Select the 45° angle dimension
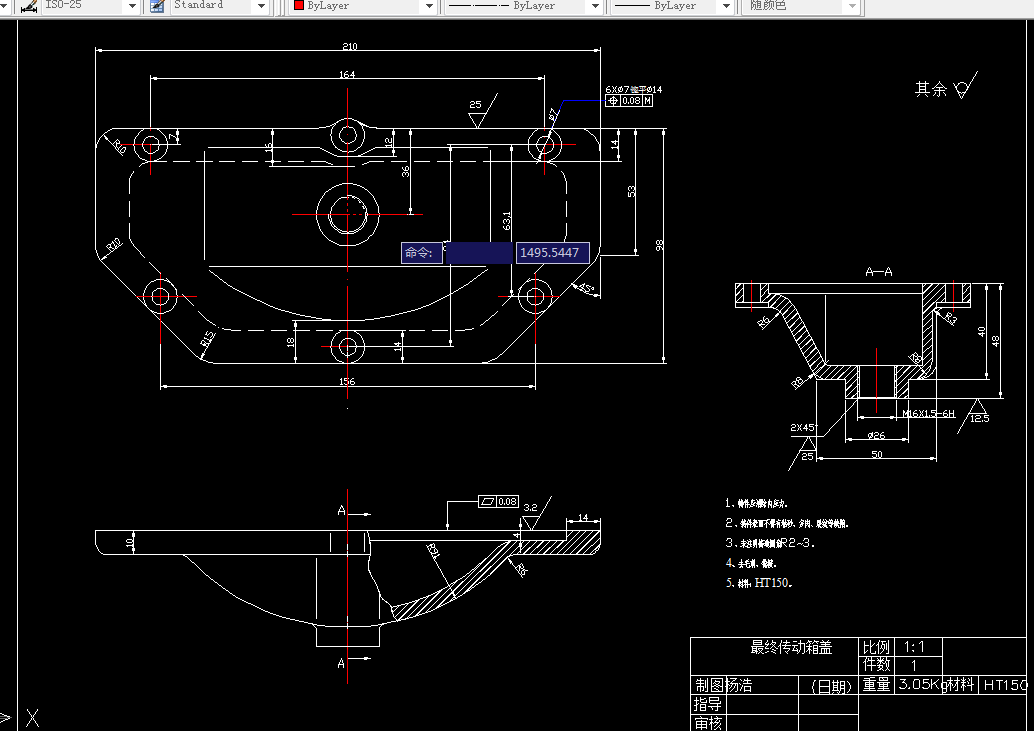This screenshot has width=1034, height=731. [586, 288]
